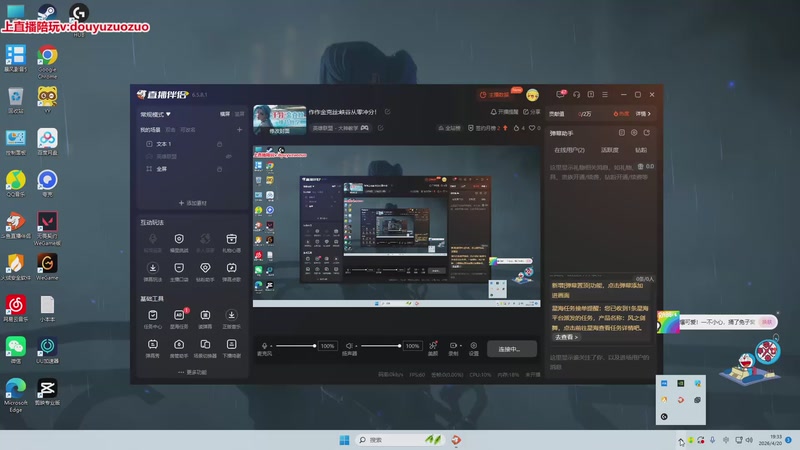Click the 去查看 link in task notice
The width and height of the screenshot is (800, 450).
click(x=566, y=337)
